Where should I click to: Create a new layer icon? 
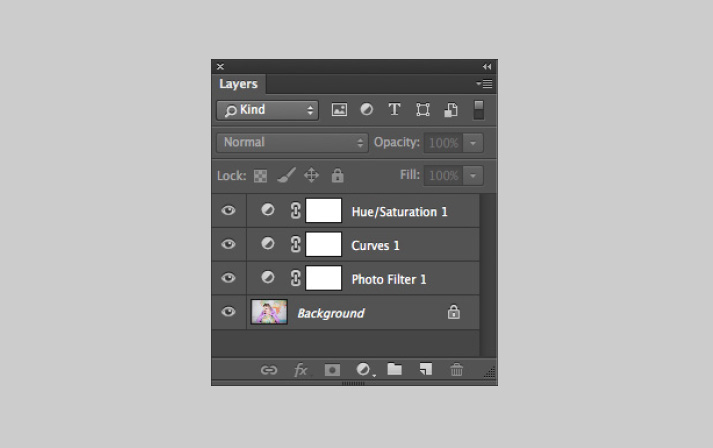pyautogui.click(x=426, y=369)
